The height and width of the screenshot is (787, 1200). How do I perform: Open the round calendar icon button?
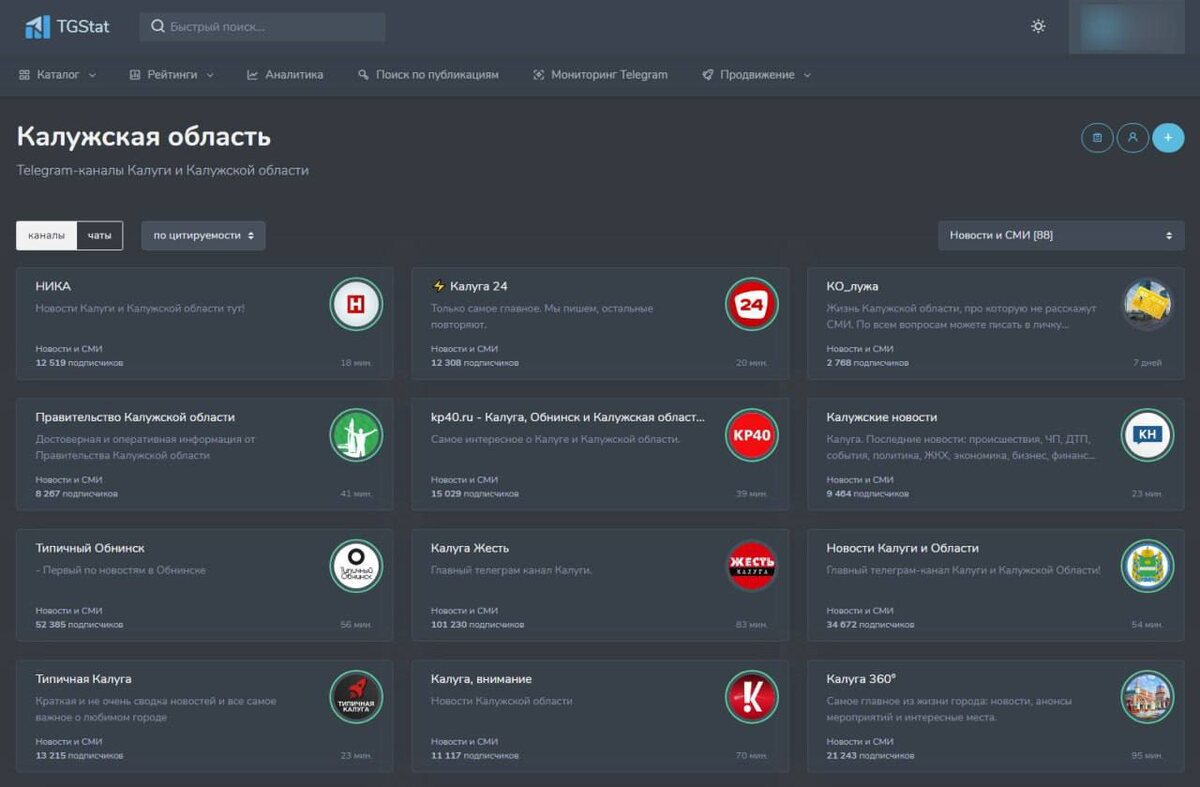[1097, 137]
